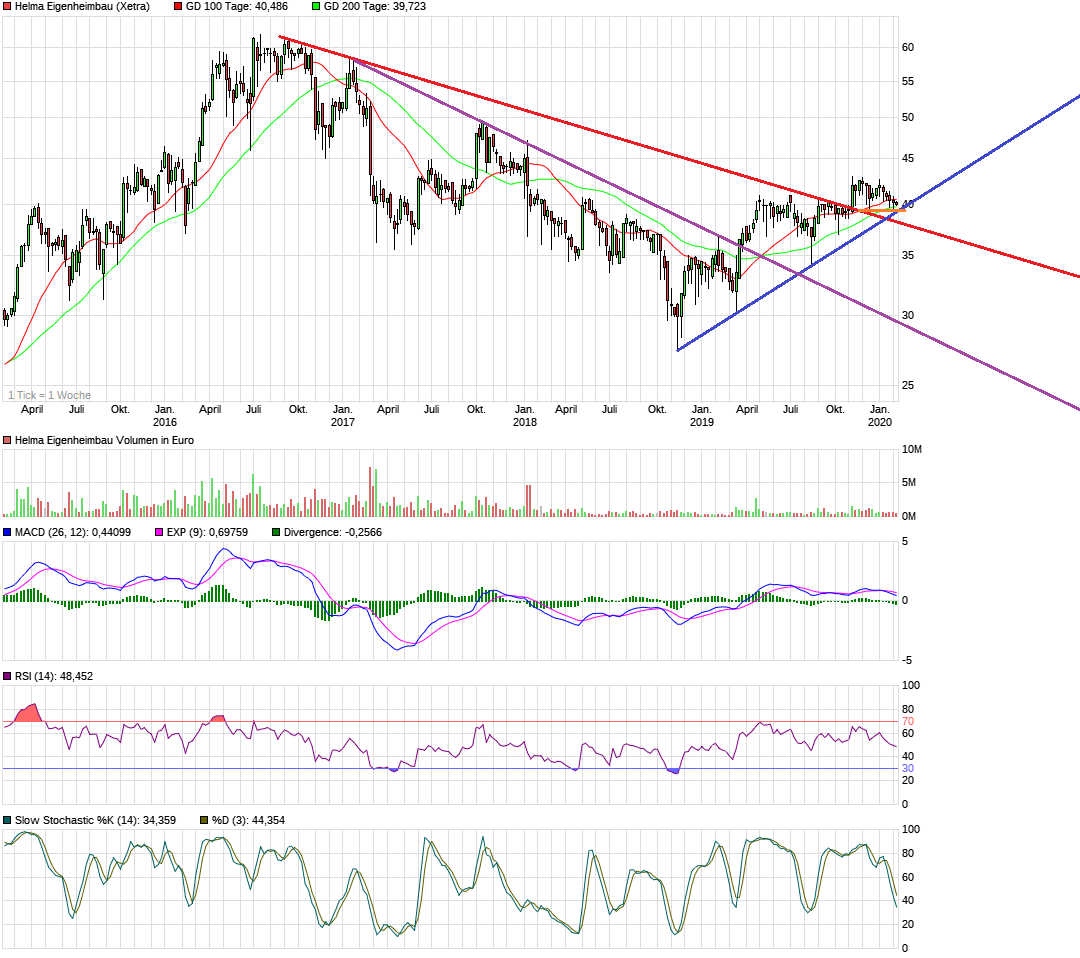Click the purple RSI legend swatch
Screen dimensions: 1080x958
coord(8,676)
